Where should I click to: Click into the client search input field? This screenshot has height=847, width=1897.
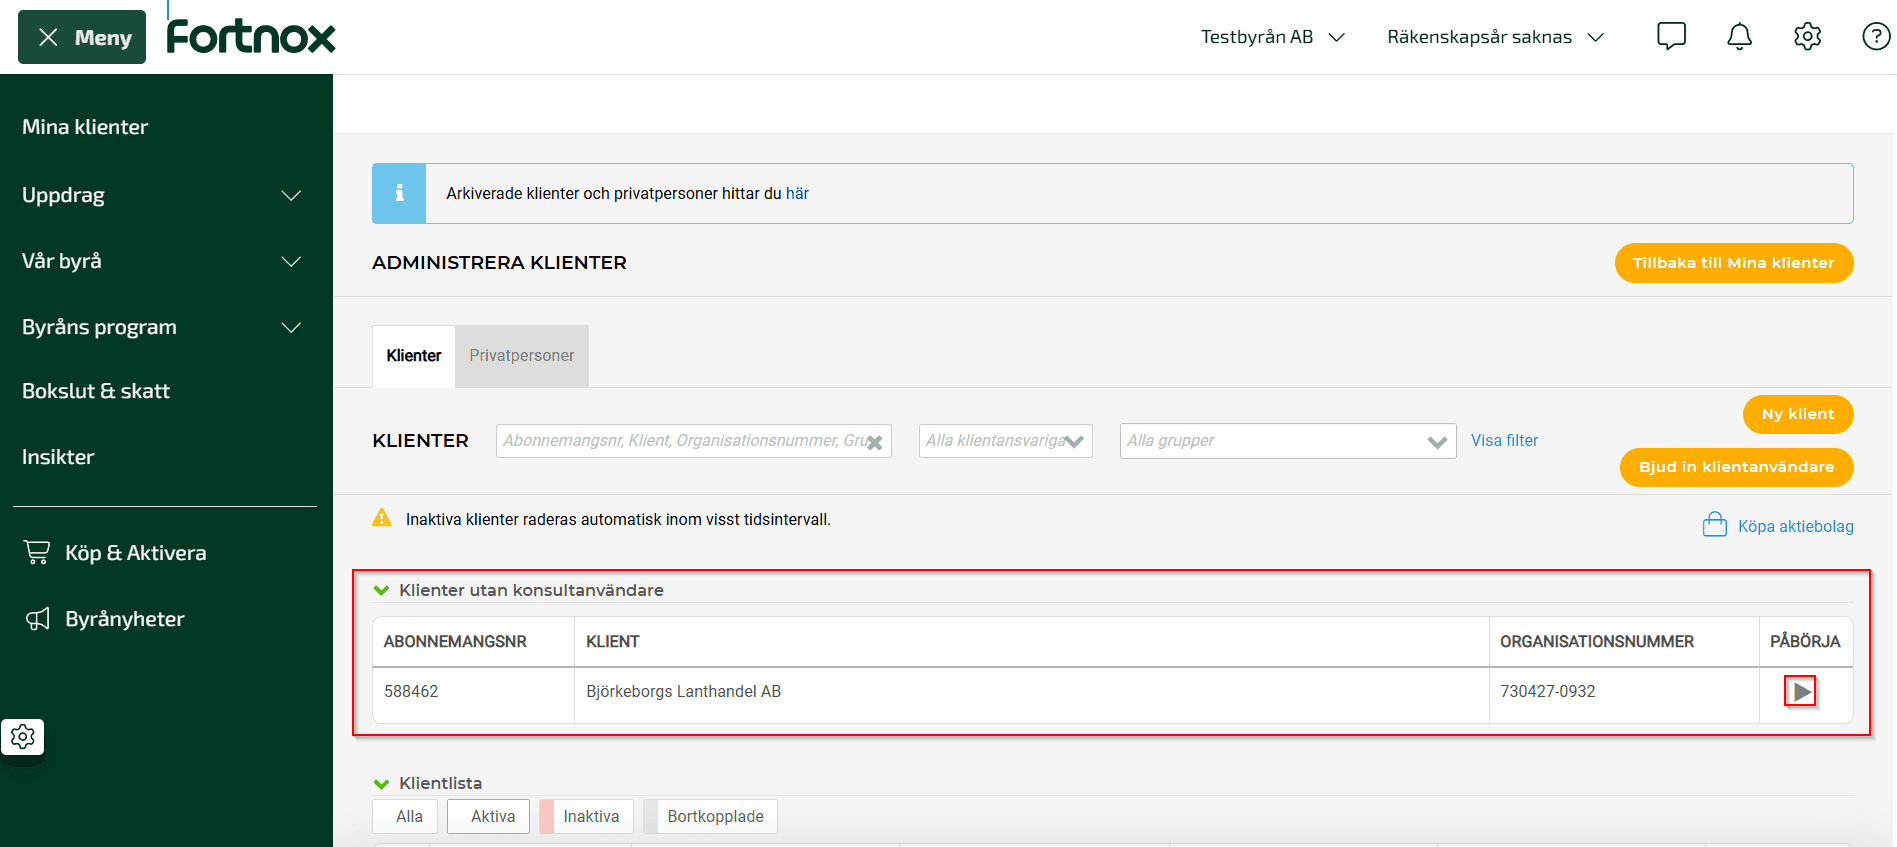pyautogui.click(x=680, y=441)
